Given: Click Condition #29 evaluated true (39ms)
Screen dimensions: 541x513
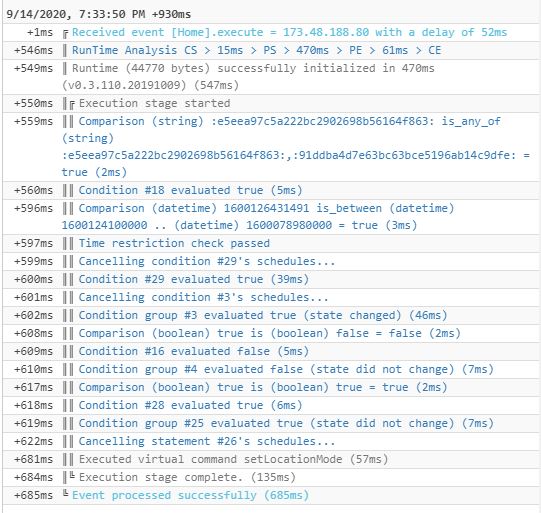Looking at the screenshot, I should click(x=194, y=279).
